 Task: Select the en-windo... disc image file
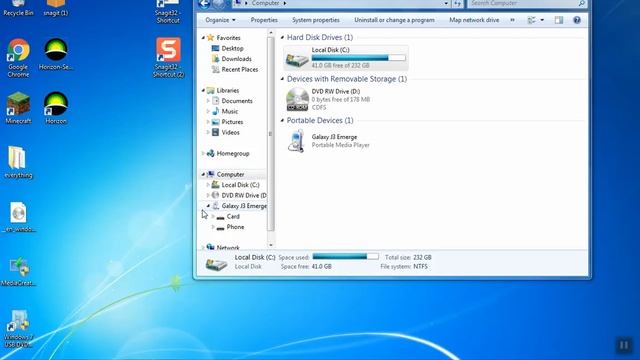click(18, 217)
